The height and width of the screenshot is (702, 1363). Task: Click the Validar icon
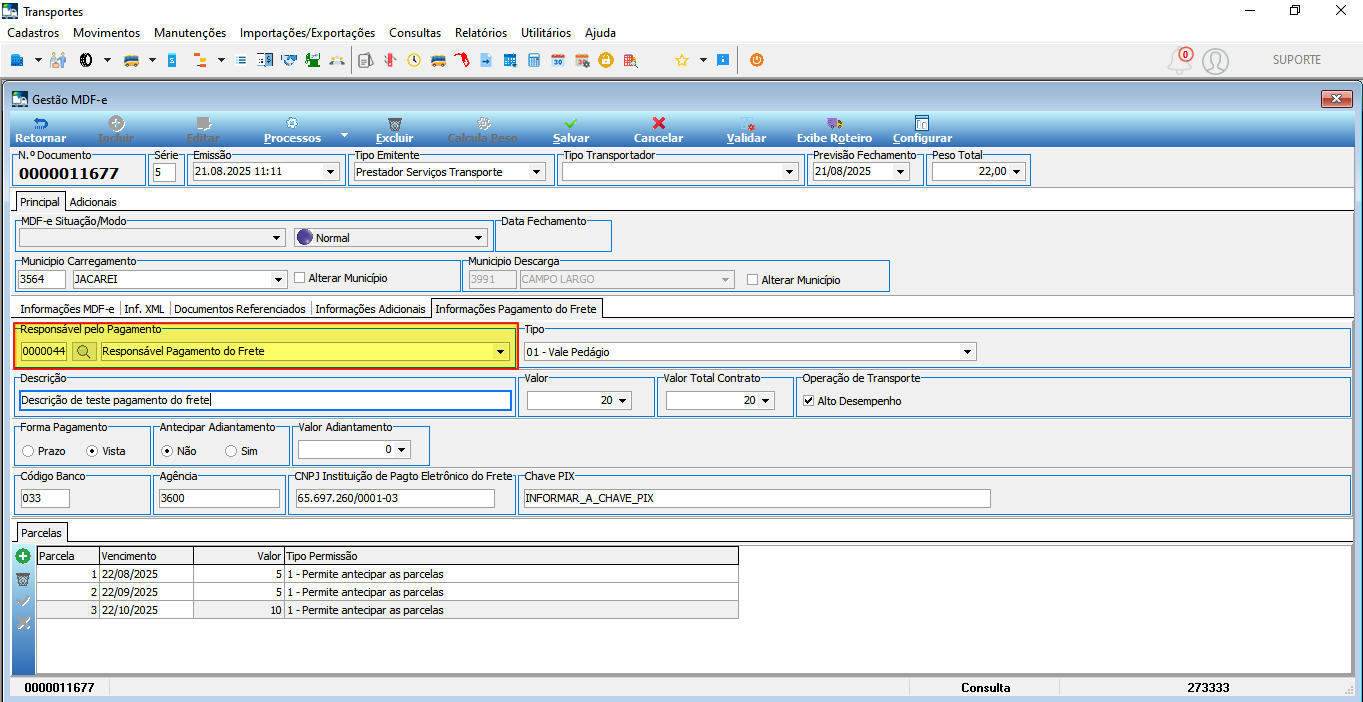(747, 123)
